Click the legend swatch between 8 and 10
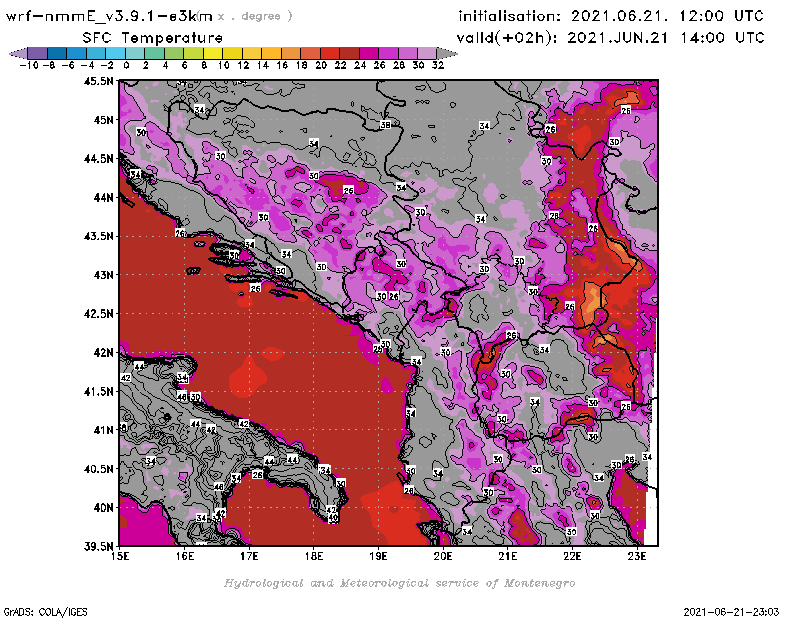This screenshot has width=800, height=618. (213, 53)
